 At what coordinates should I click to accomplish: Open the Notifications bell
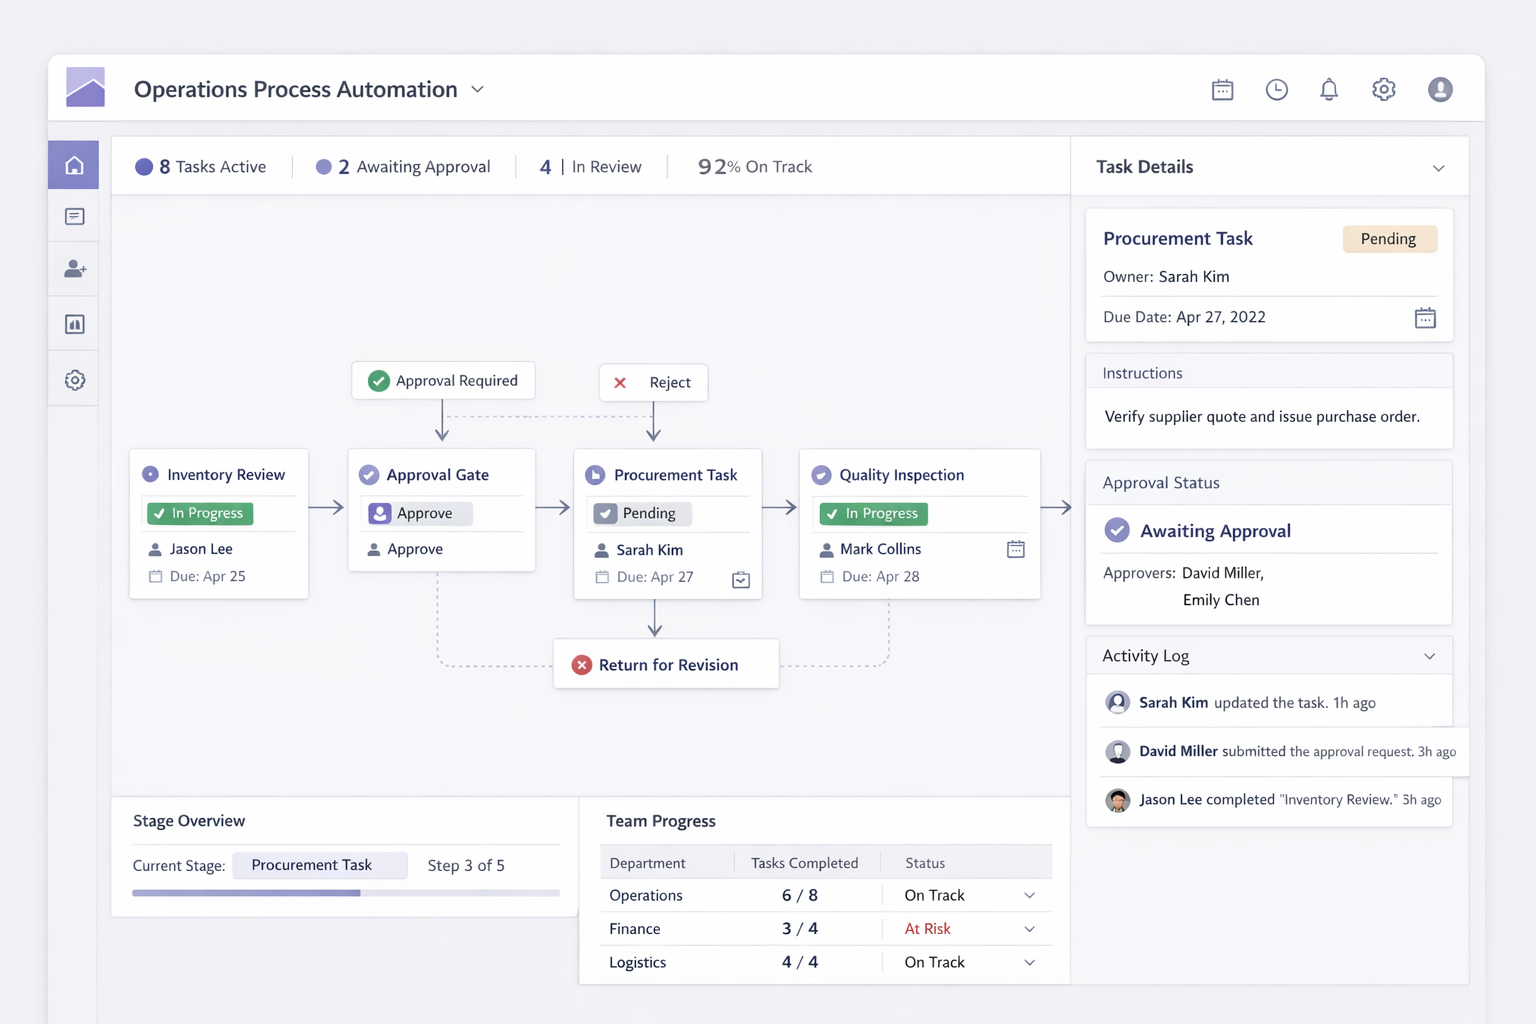1329,89
